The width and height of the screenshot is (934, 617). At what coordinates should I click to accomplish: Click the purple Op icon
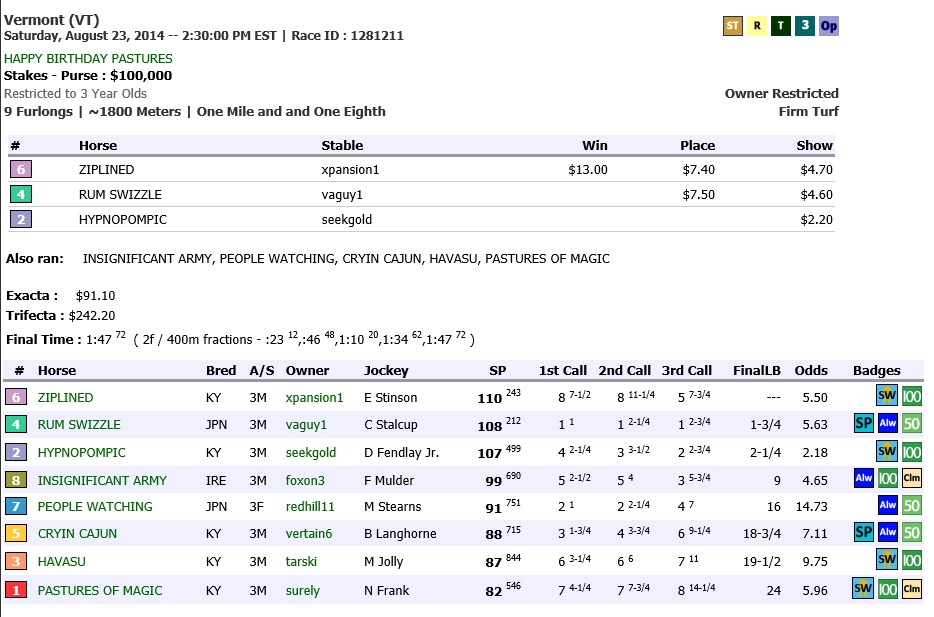click(x=829, y=26)
